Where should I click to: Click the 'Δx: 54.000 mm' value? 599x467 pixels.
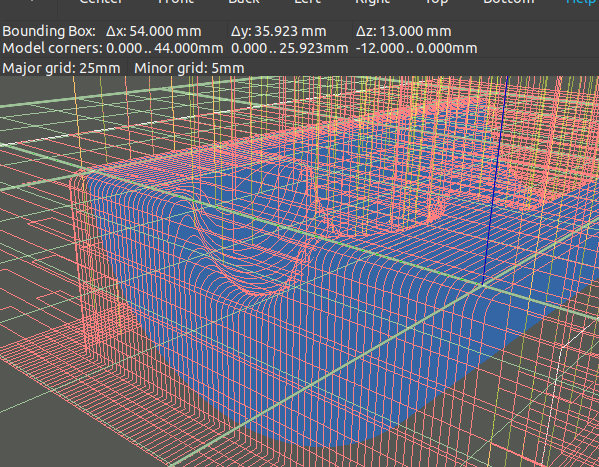[x=154, y=31]
